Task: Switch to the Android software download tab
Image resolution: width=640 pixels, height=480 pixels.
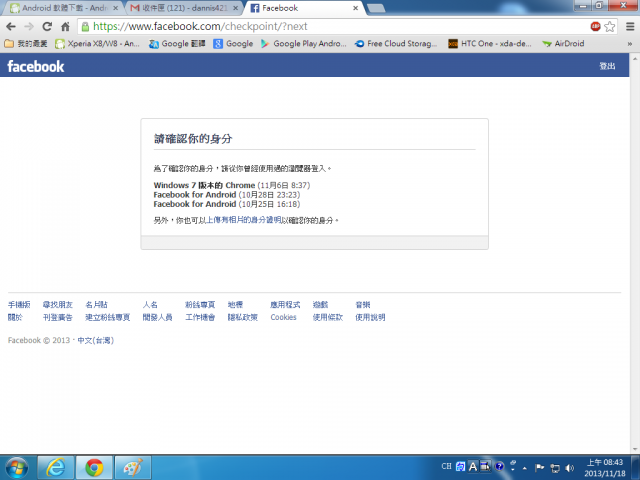Action: coord(63,8)
